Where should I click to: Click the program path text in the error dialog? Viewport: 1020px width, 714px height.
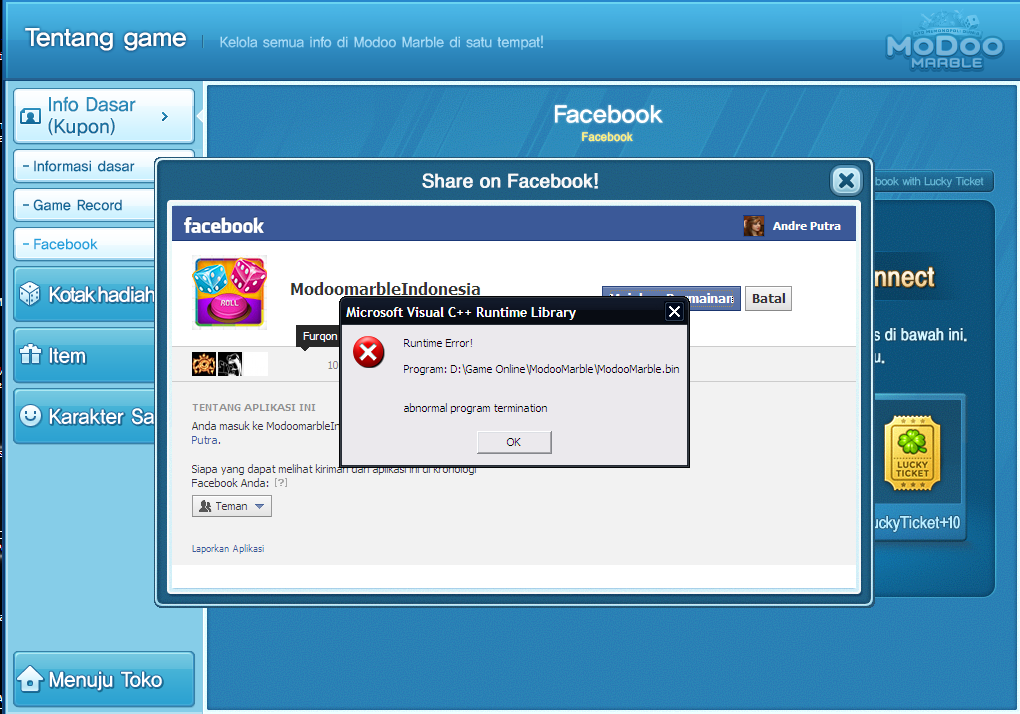pos(541,369)
